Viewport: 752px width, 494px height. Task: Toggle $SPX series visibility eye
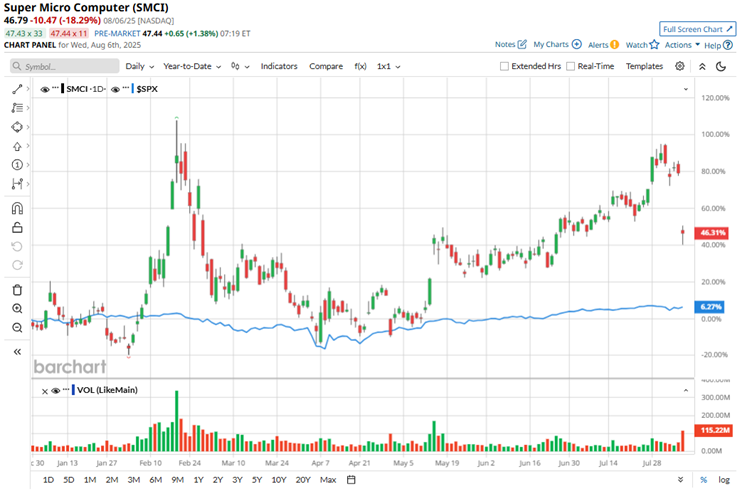(x=115, y=89)
